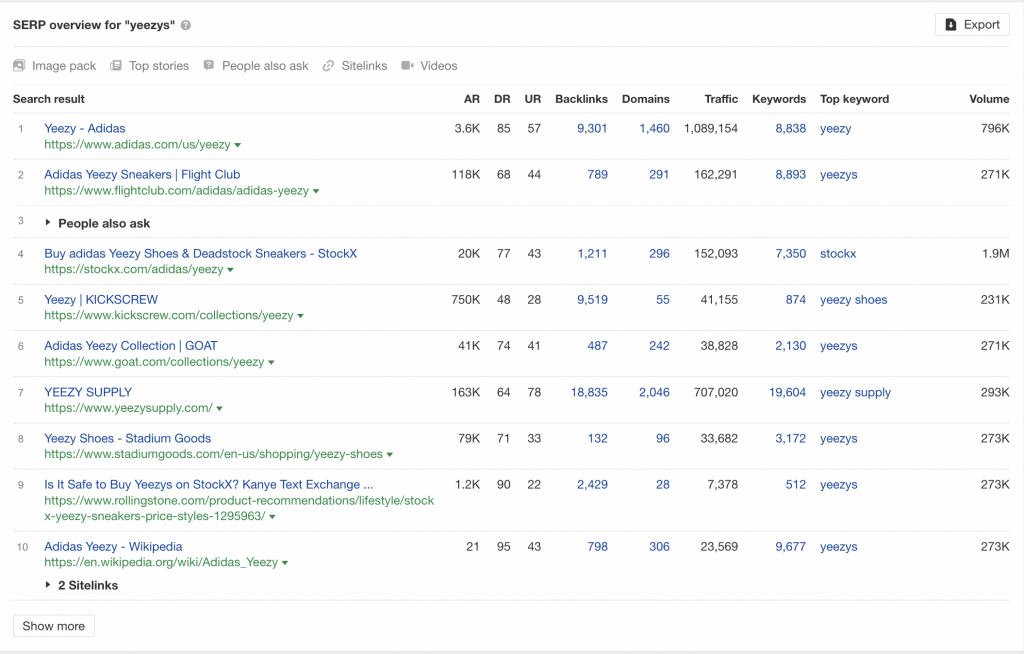Visit the adidas.com/us/yeezy URL

[x=137, y=144]
